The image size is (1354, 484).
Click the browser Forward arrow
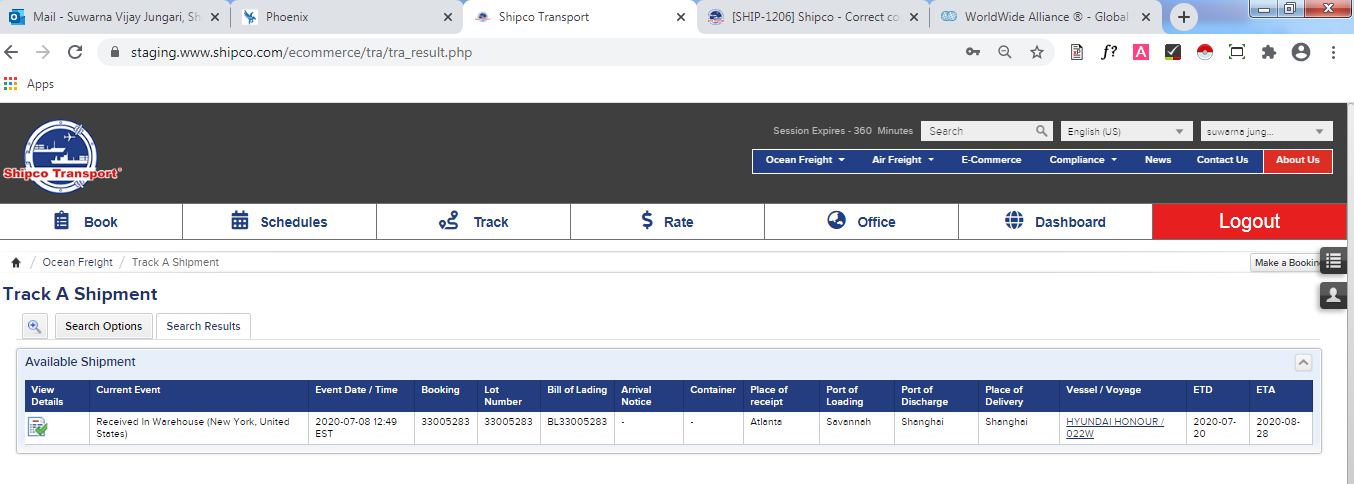tap(43, 52)
